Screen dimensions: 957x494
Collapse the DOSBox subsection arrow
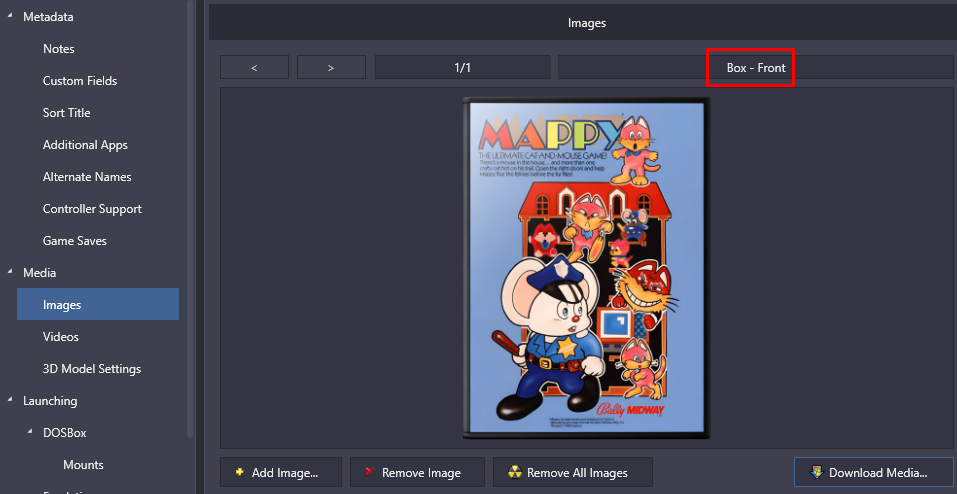(x=30, y=433)
